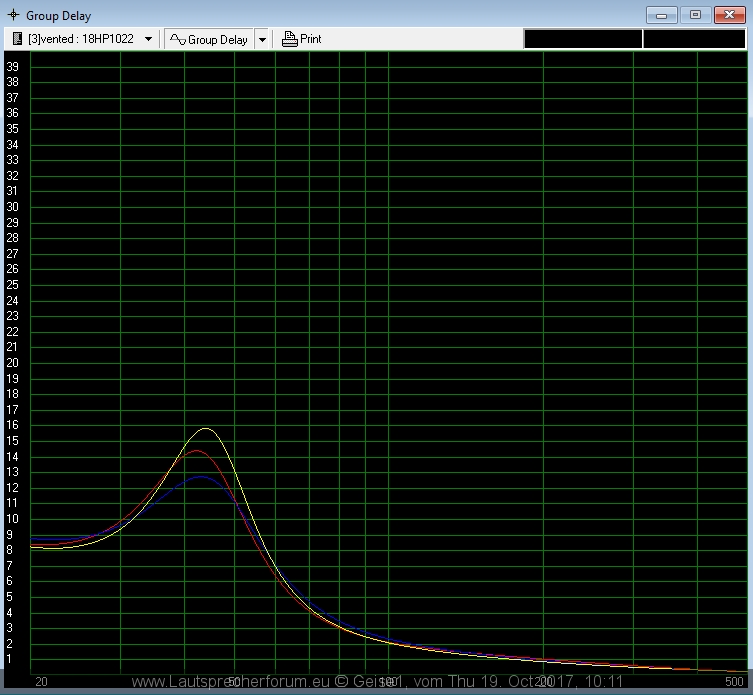Minimize the Group Delay window
The height and width of the screenshot is (695, 753).
coord(661,15)
